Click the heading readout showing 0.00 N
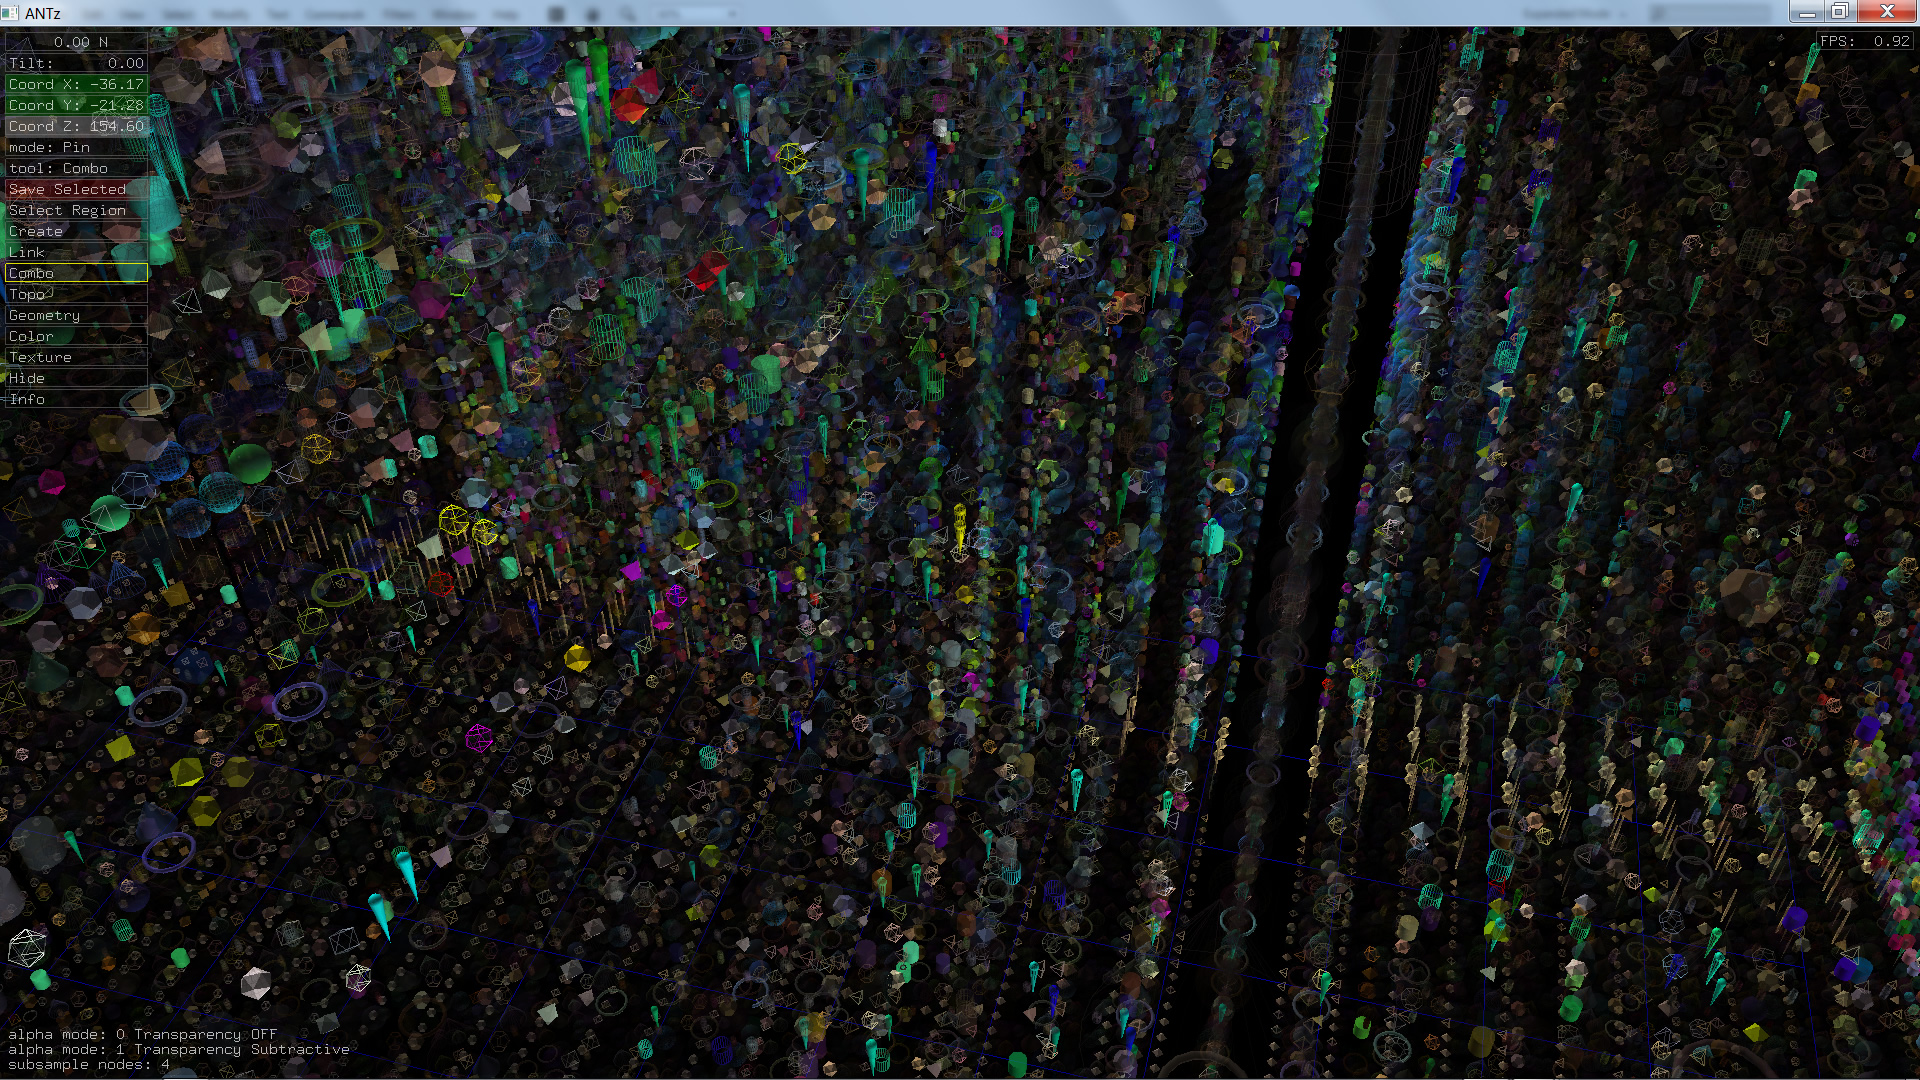 [77, 42]
